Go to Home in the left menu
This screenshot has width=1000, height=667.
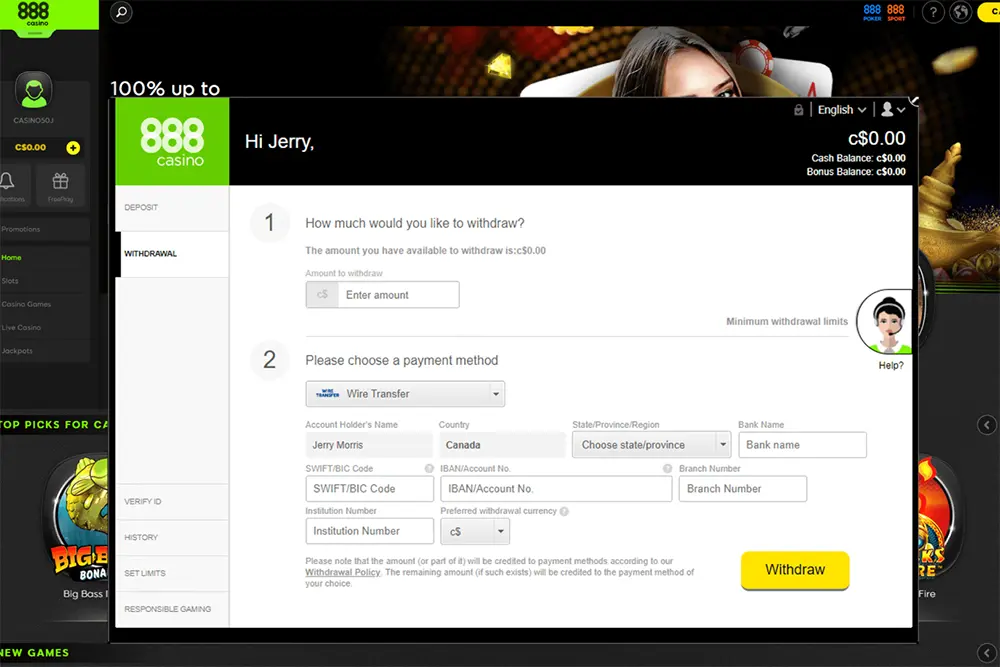click(x=45, y=258)
